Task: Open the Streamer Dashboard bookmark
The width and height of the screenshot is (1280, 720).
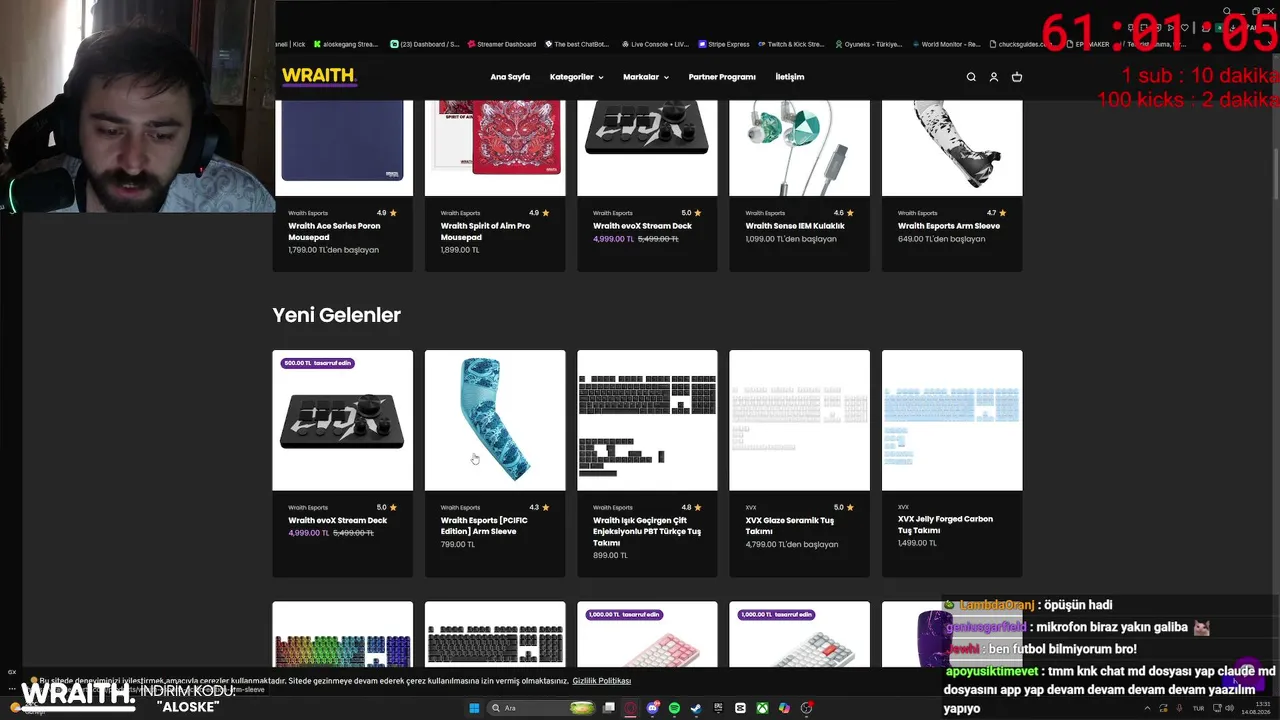Action: point(502,44)
